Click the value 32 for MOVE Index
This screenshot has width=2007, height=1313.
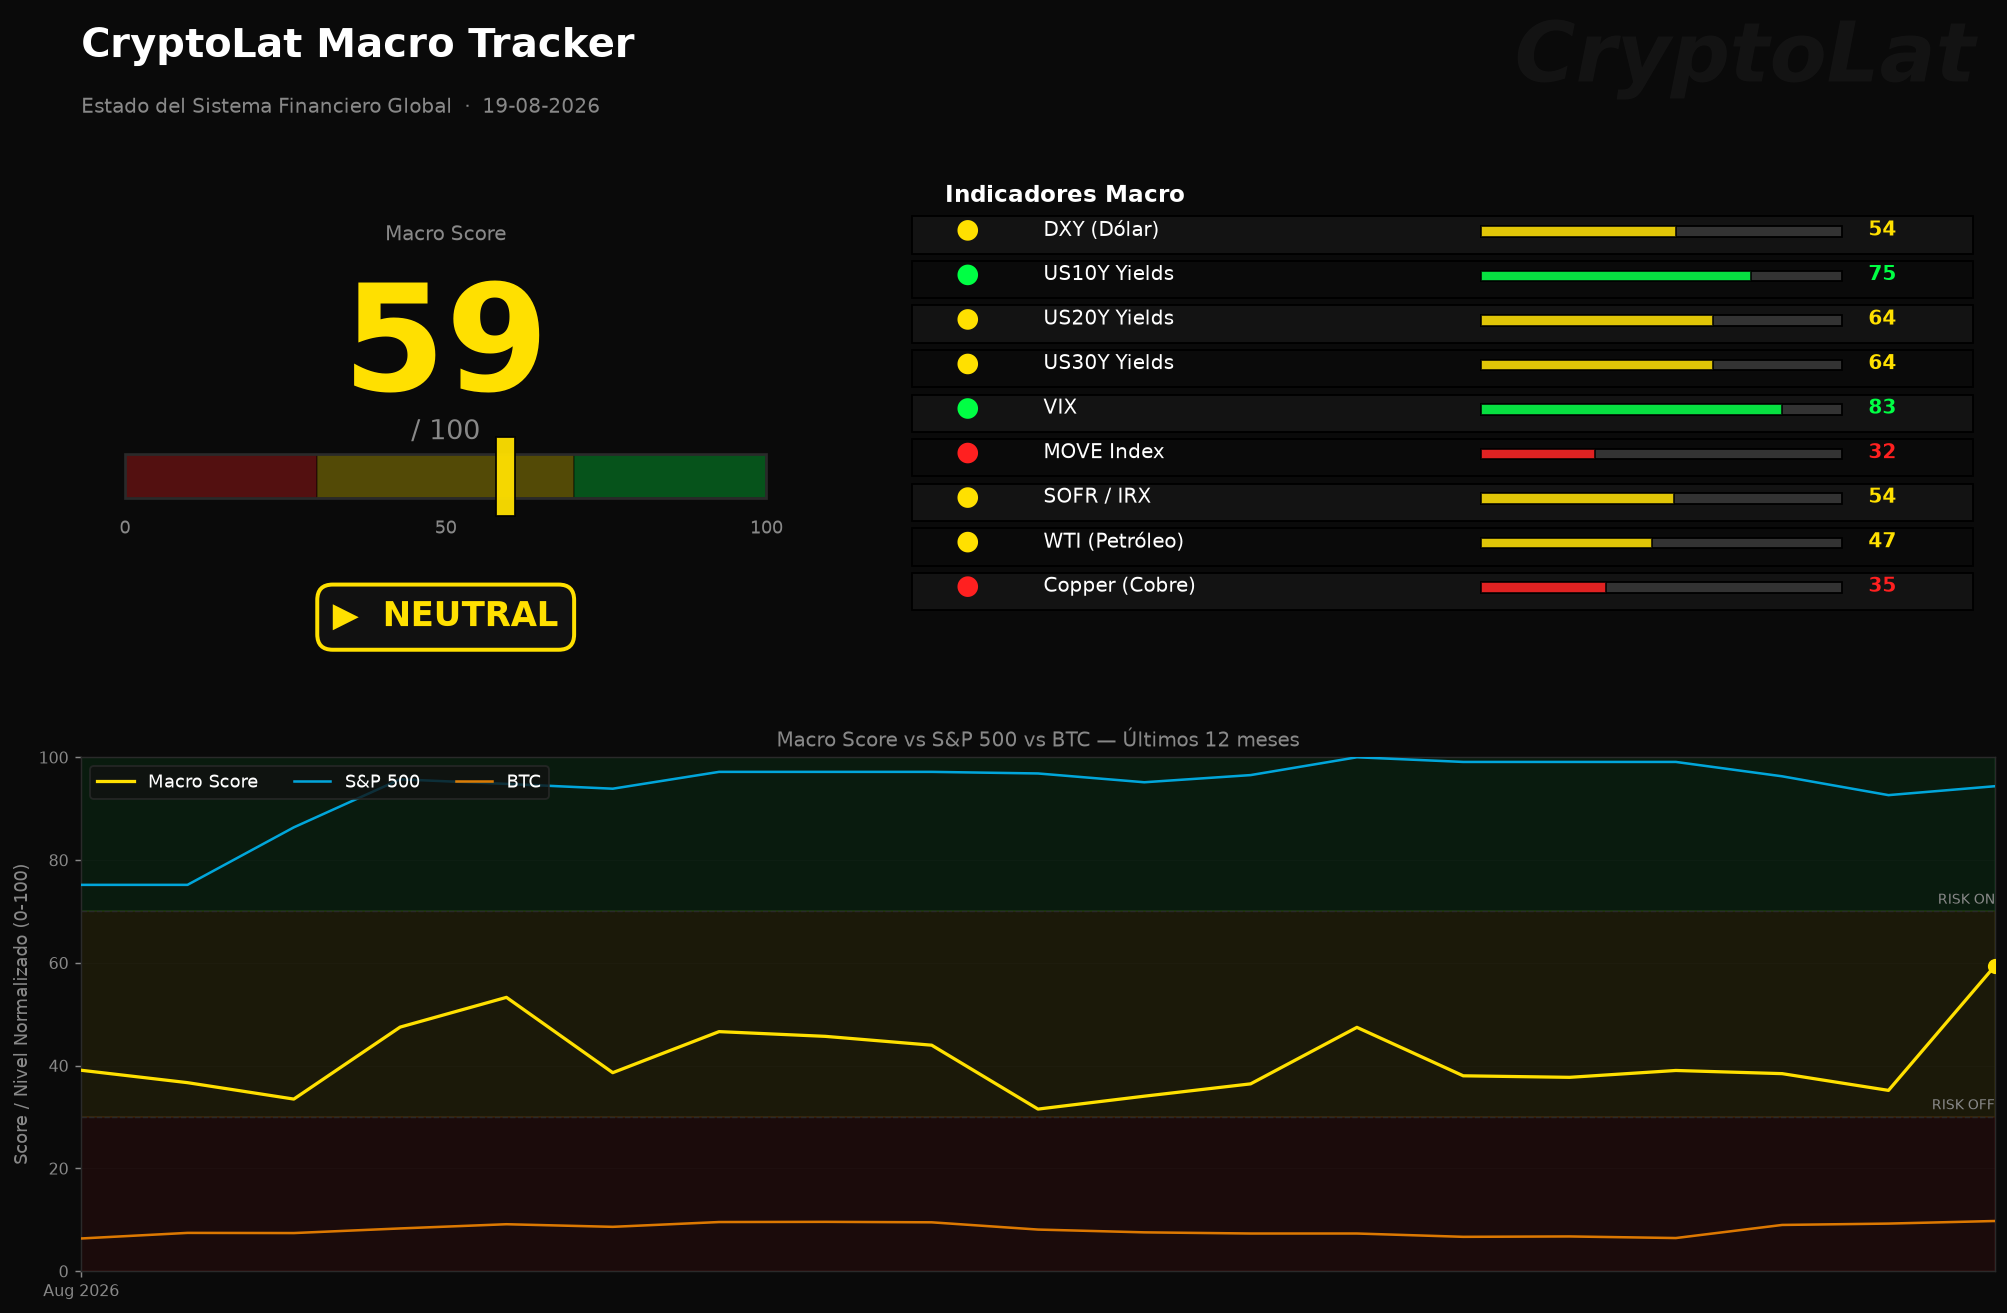1882,452
